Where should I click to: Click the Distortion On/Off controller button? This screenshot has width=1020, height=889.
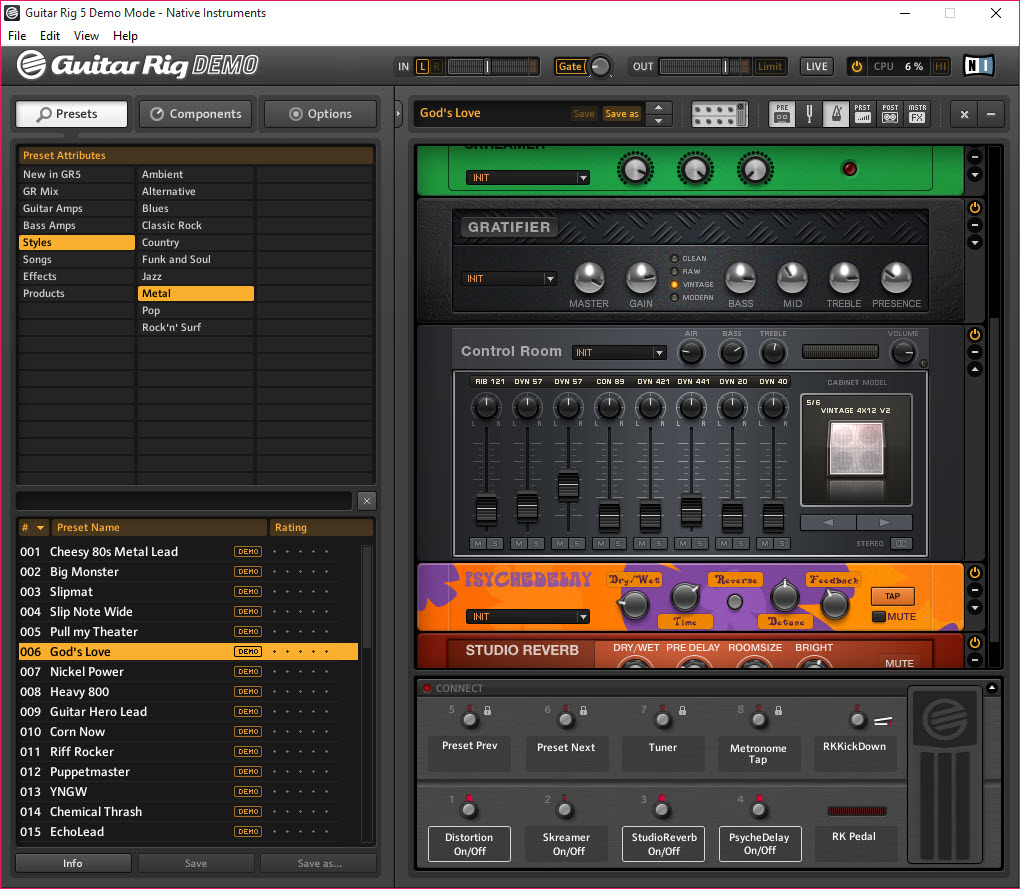(x=469, y=843)
